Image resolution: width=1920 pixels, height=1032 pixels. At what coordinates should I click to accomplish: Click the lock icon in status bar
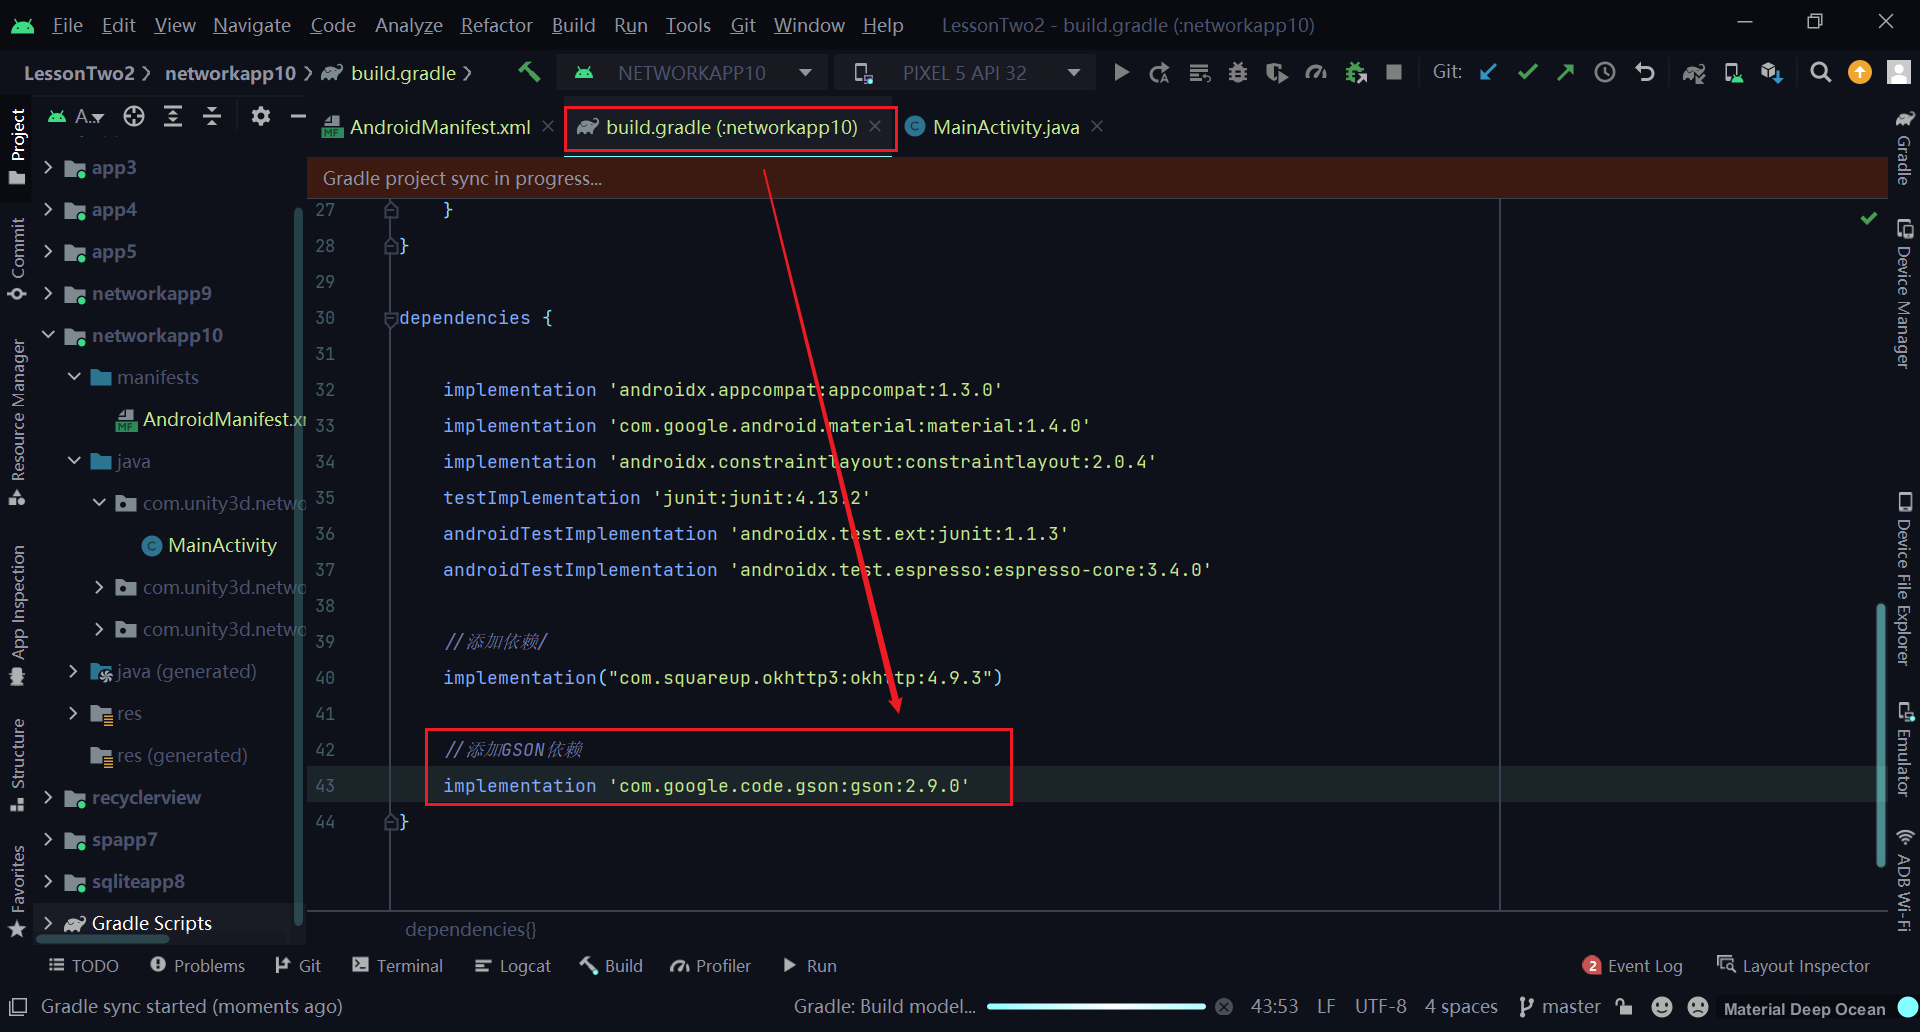pos(1625,1007)
